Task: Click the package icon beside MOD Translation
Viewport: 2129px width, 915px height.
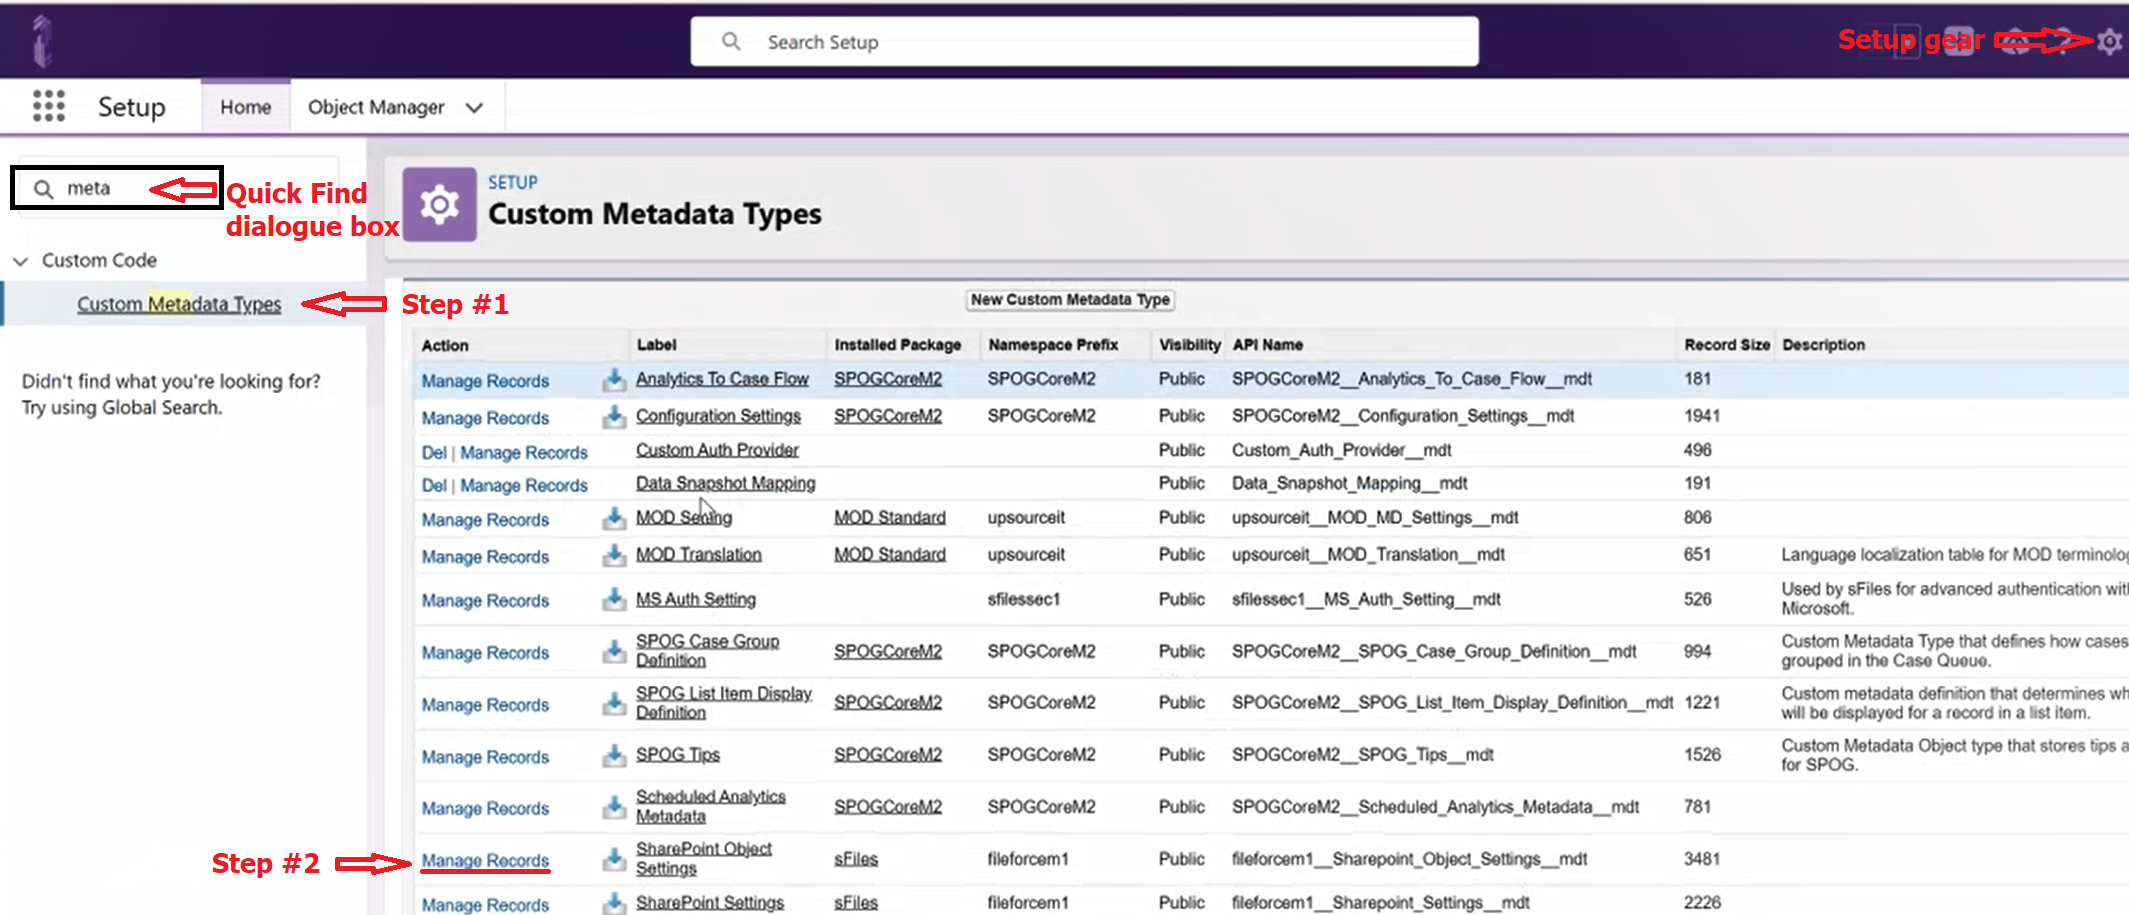Action: click(614, 555)
